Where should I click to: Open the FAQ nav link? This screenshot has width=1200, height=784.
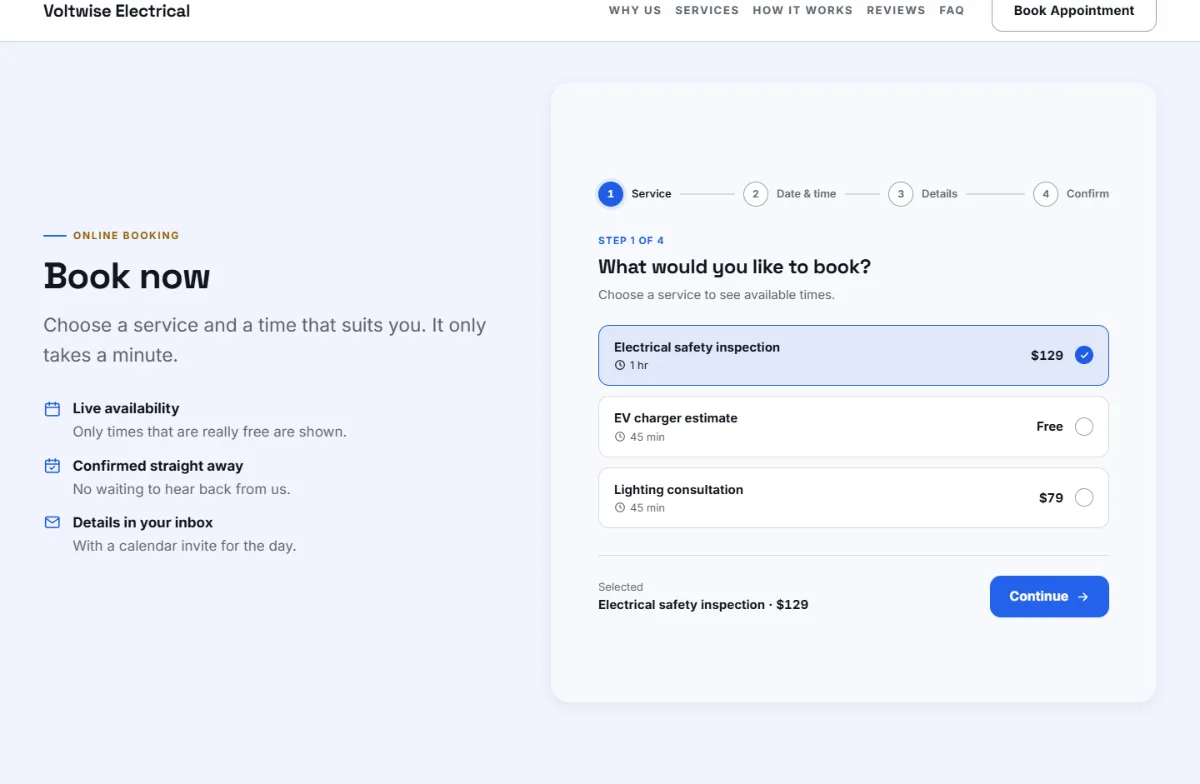(x=952, y=10)
